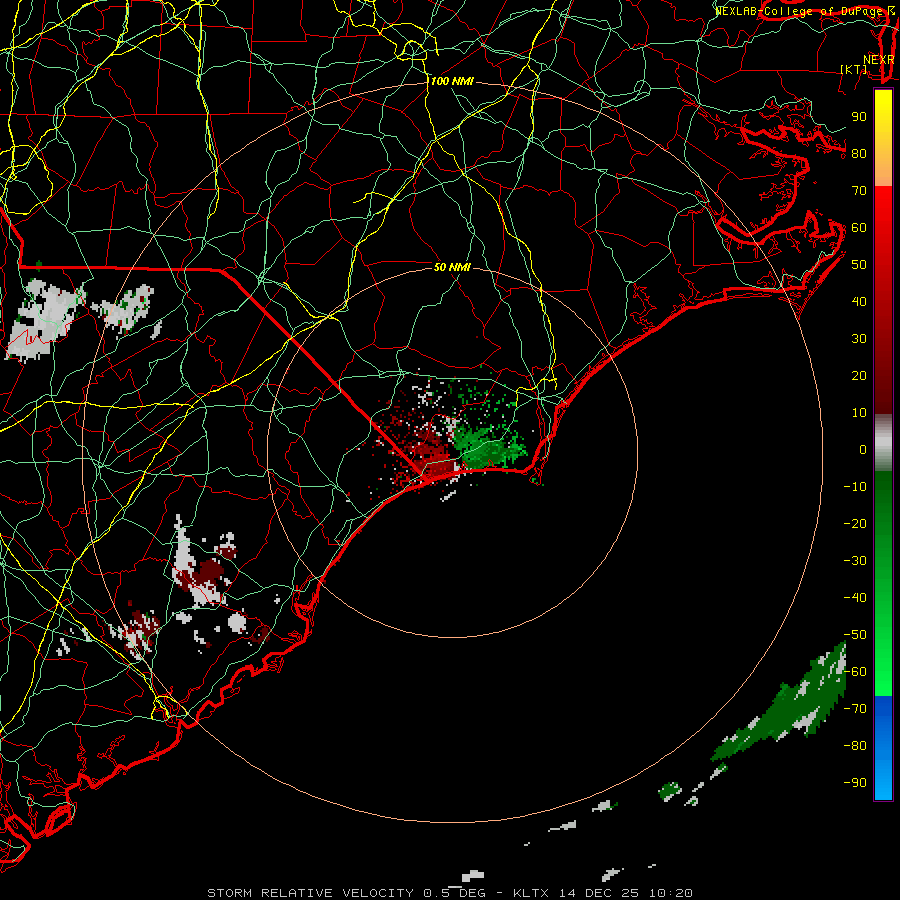Click the 80 value on velocity scale
Screen dimensions: 900x900
[x=859, y=153]
